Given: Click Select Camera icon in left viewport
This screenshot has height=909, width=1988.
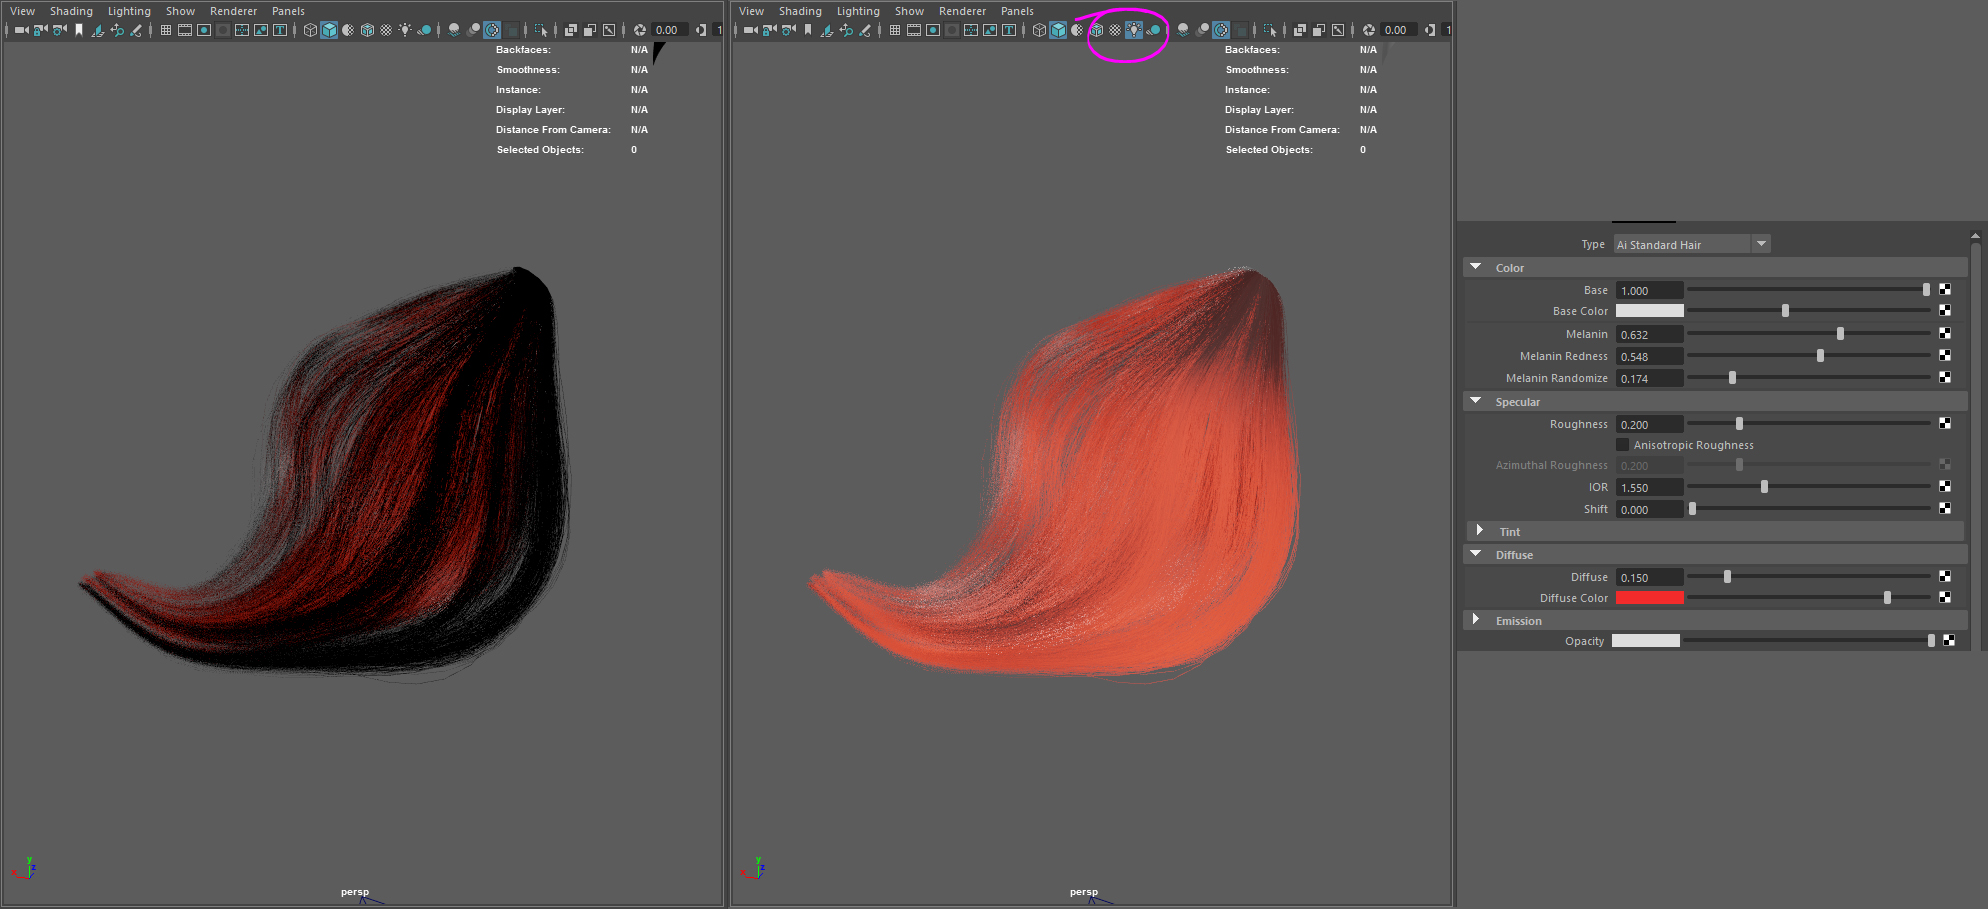Looking at the screenshot, I should [x=21, y=30].
